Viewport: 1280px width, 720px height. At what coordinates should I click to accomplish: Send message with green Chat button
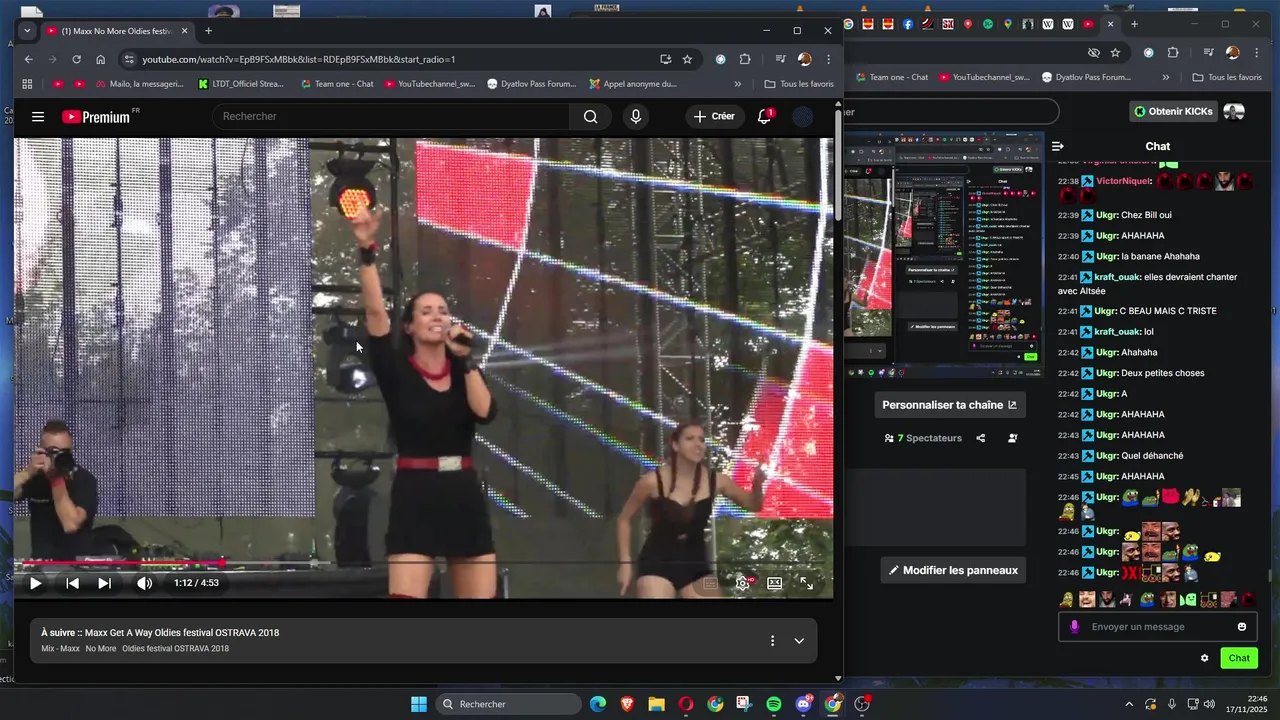pyautogui.click(x=1239, y=658)
